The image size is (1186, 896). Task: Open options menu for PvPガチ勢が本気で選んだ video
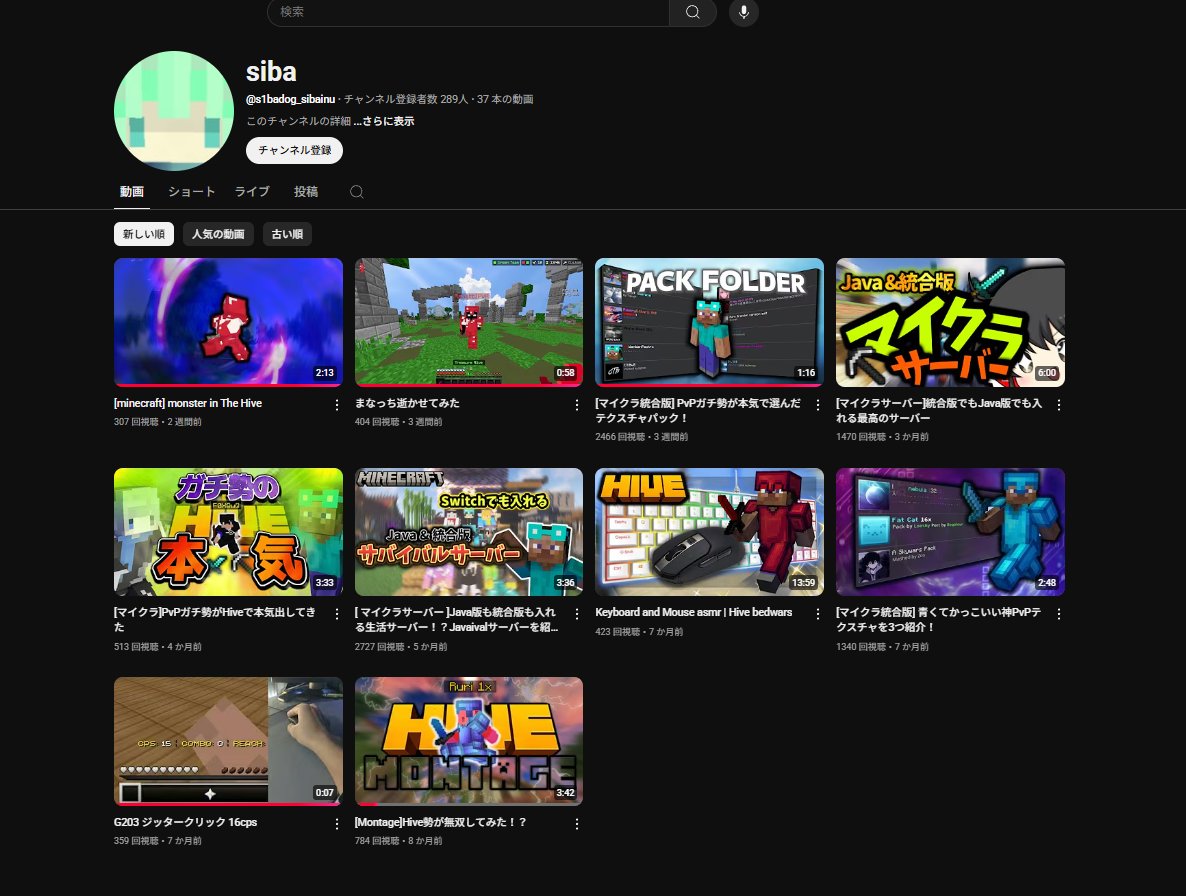pos(818,405)
